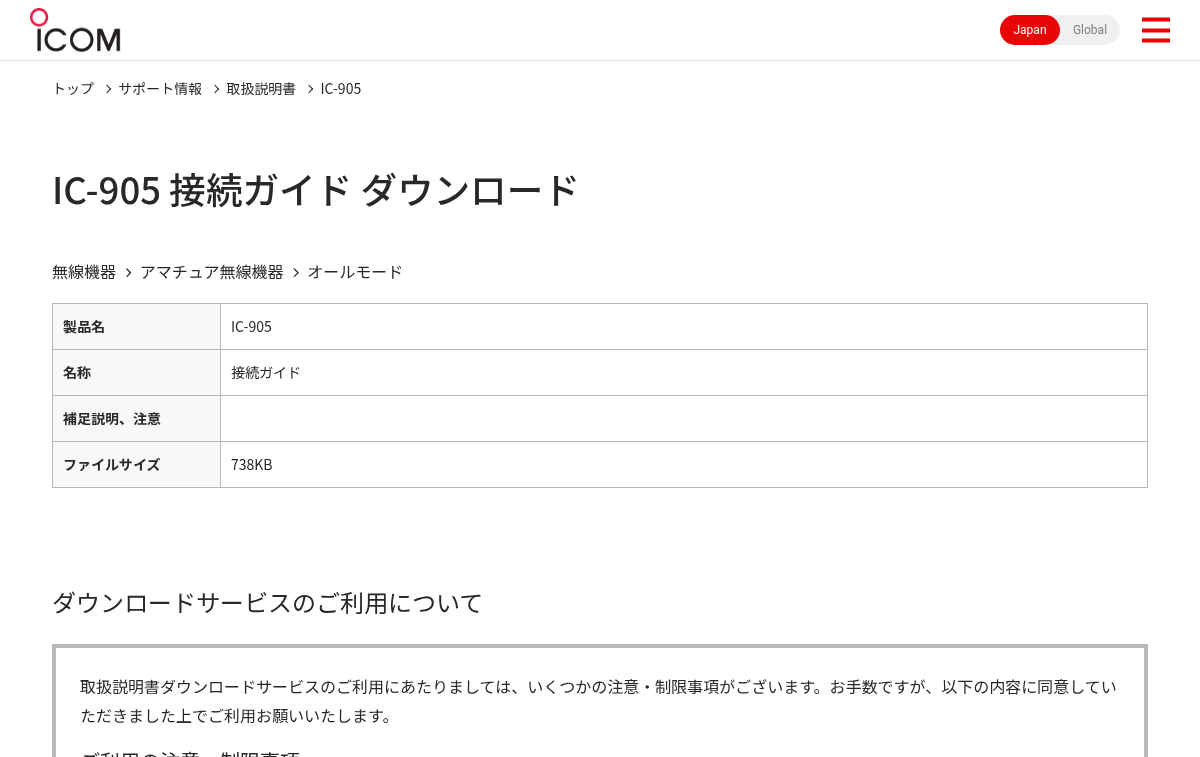Open 無線機器 category link
The image size is (1200, 757).
84,272
